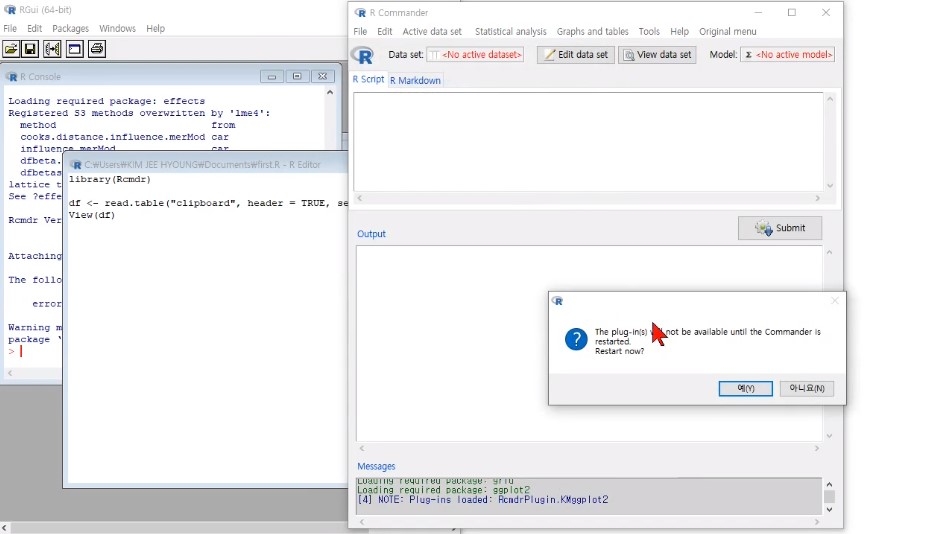Image resolution: width=944 pixels, height=534 pixels.
Task: Open the Active data set menu
Action: 432,31
